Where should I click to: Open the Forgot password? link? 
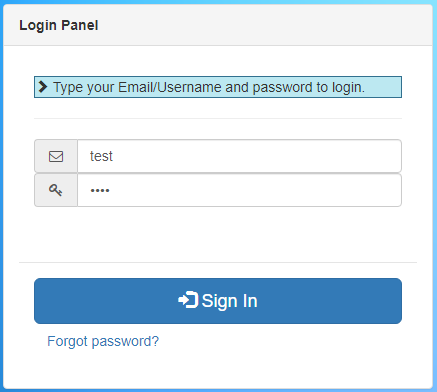pos(103,341)
